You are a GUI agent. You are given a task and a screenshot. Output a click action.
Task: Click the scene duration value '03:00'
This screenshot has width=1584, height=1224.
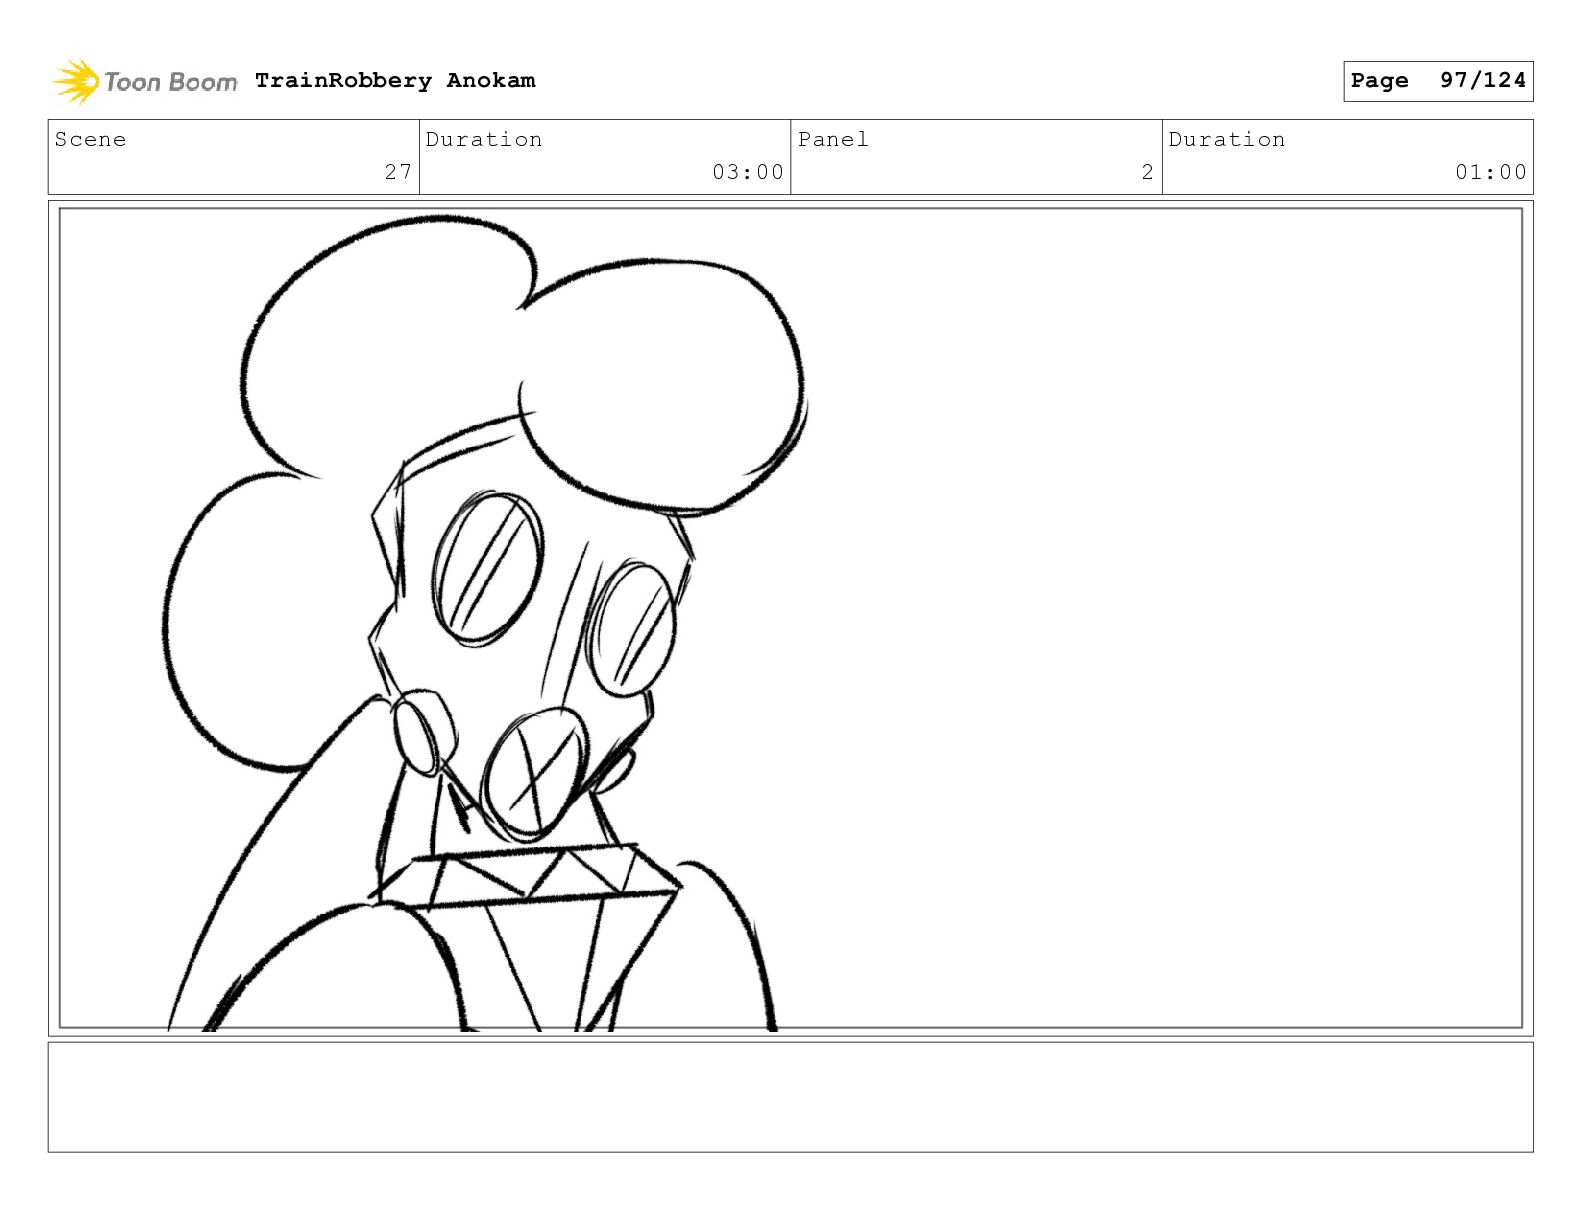pyautogui.click(x=748, y=172)
